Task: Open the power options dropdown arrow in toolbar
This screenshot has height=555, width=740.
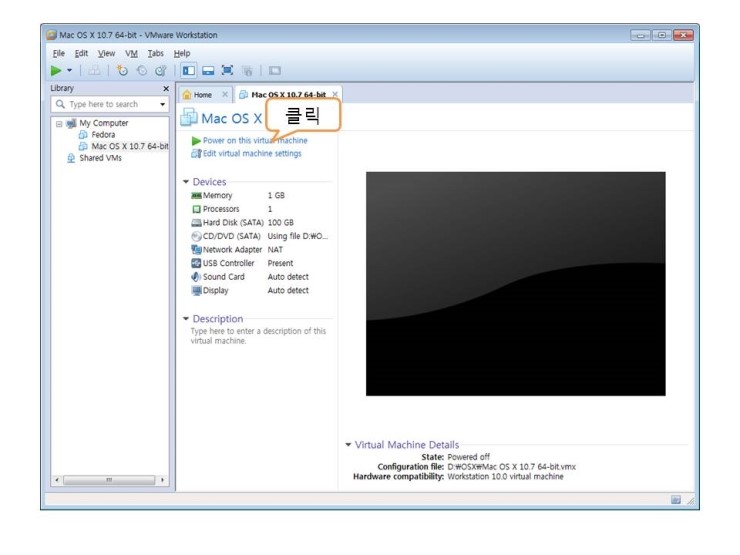Action: (x=70, y=71)
